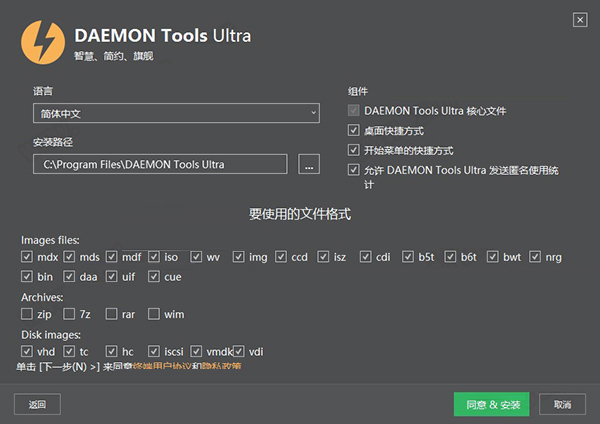
Task: Browse for install path with ellipsis button
Action: 308,164
